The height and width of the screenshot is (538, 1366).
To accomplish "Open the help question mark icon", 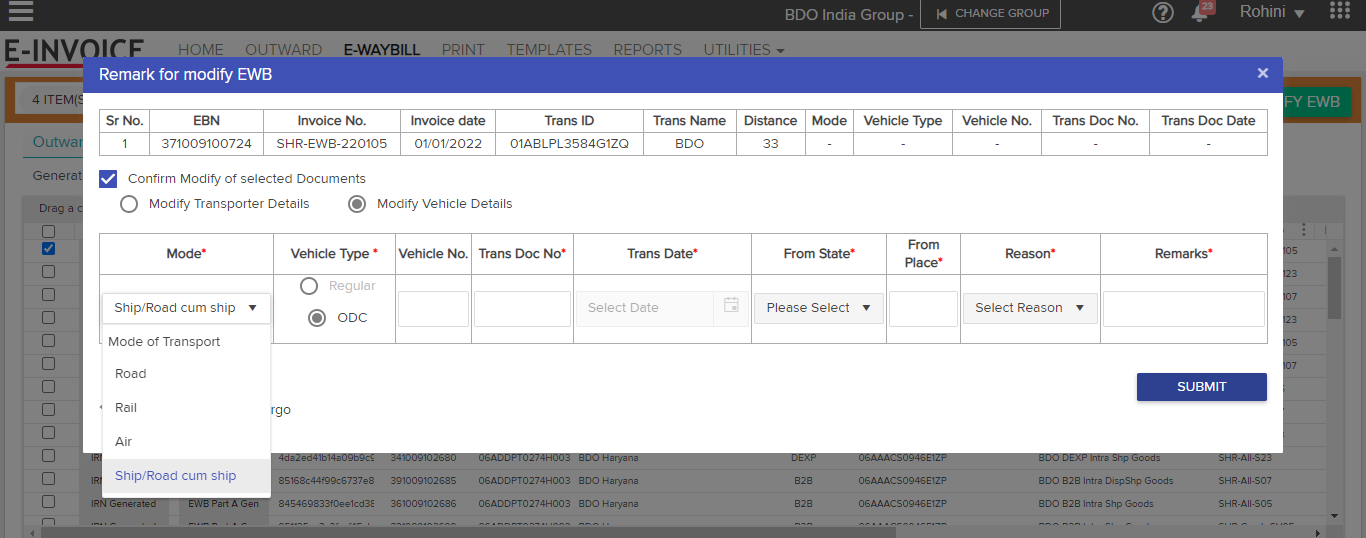I will click(1163, 13).
